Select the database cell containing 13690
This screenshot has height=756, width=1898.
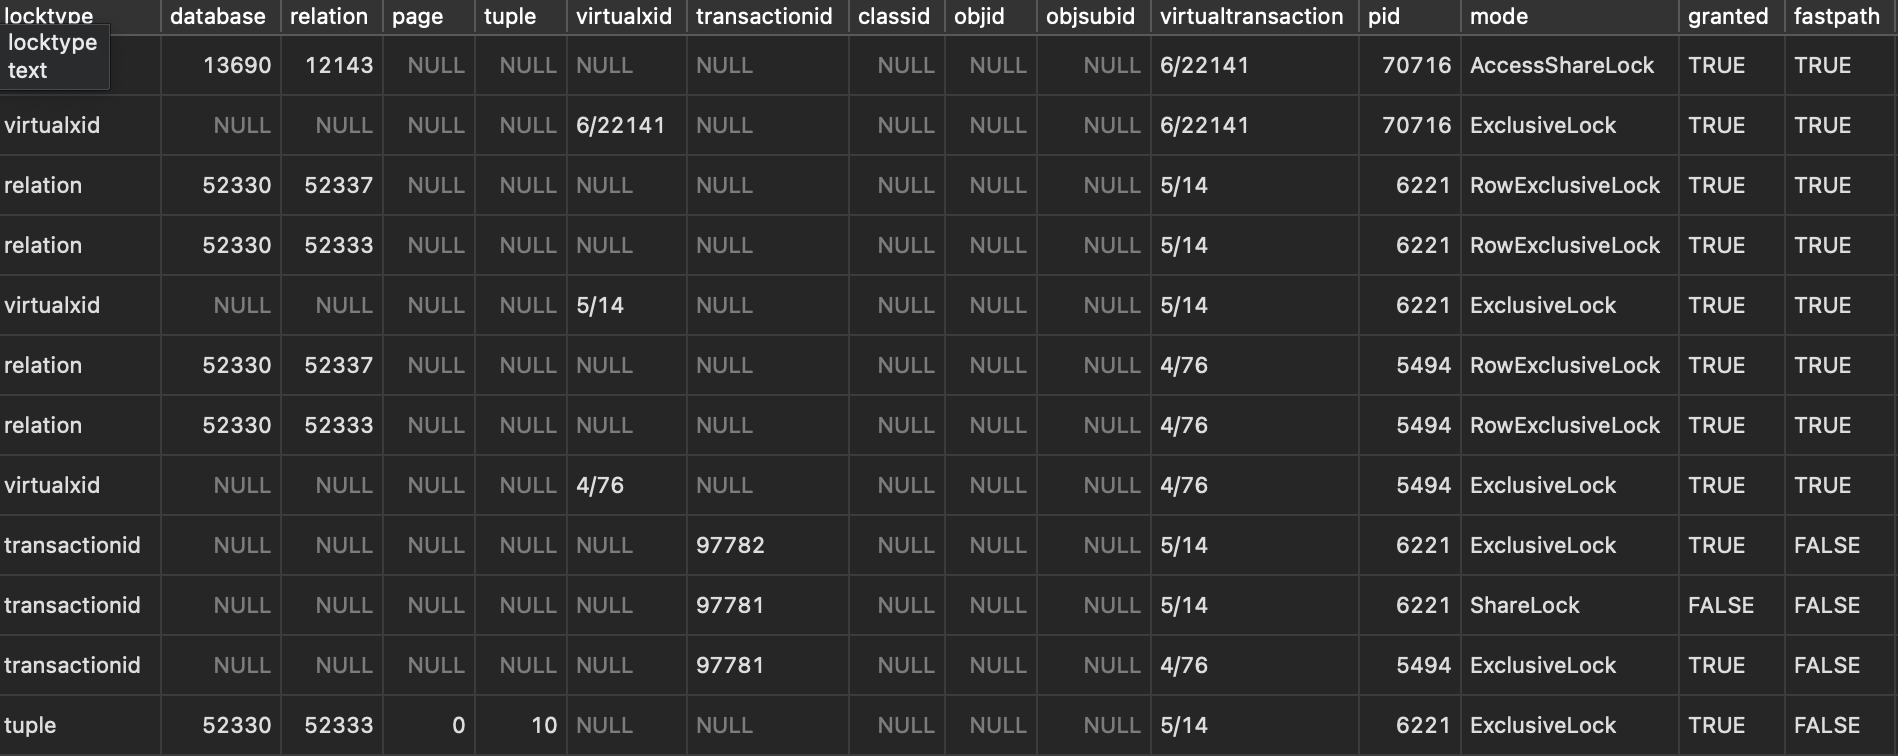[236, 65]
